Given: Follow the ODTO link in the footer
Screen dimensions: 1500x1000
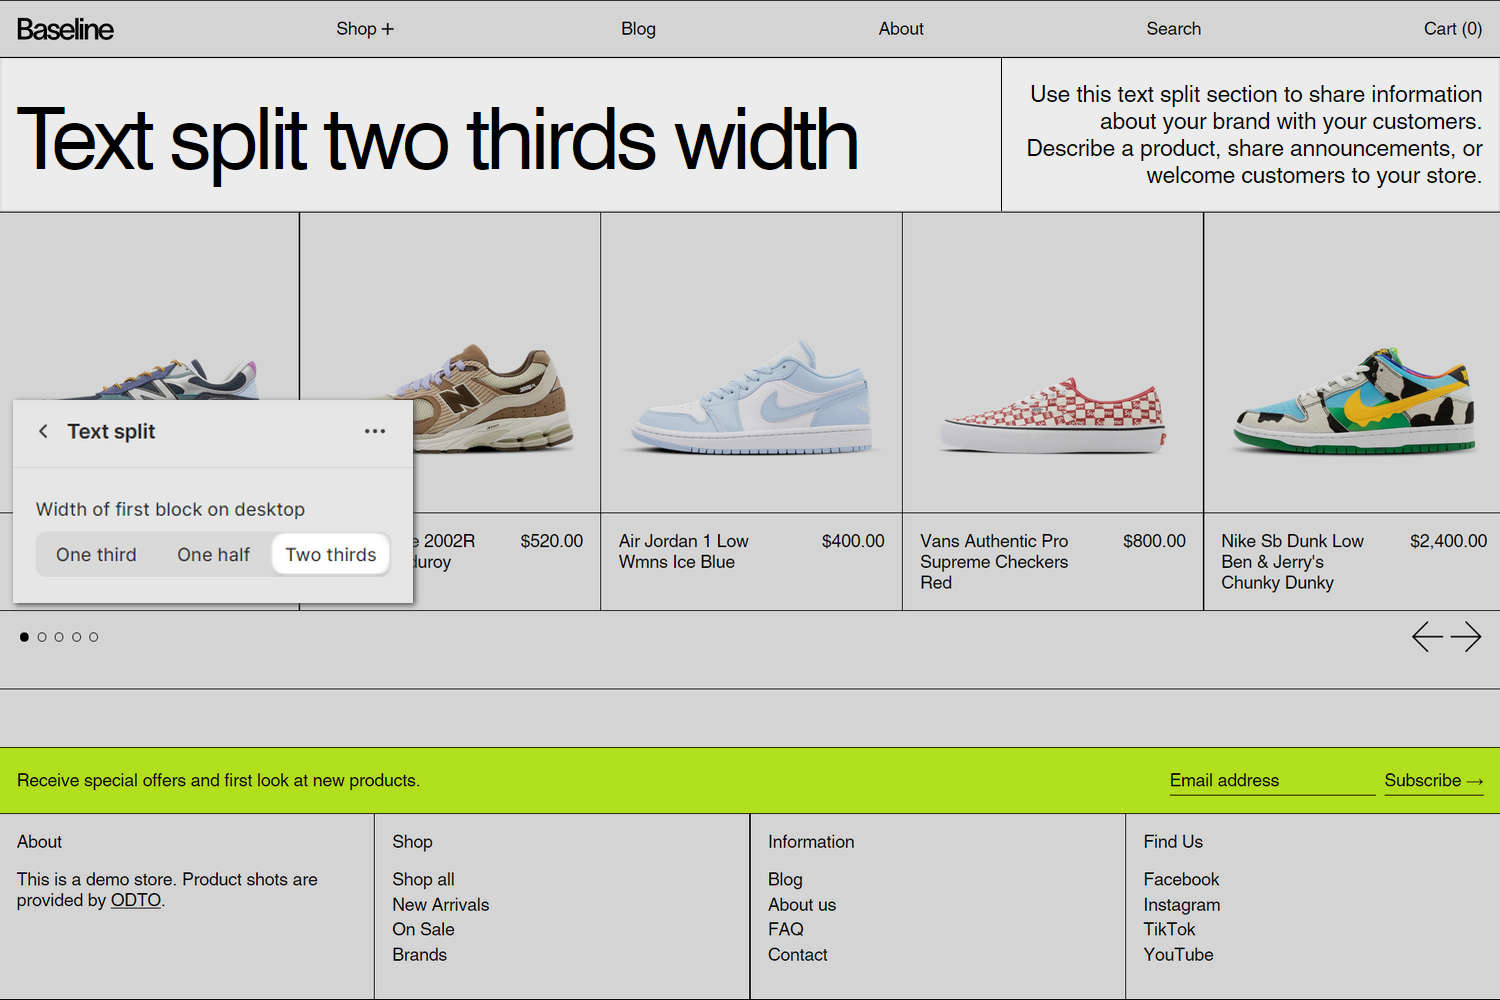Looking at the screenshot, I should pos(135,900).
